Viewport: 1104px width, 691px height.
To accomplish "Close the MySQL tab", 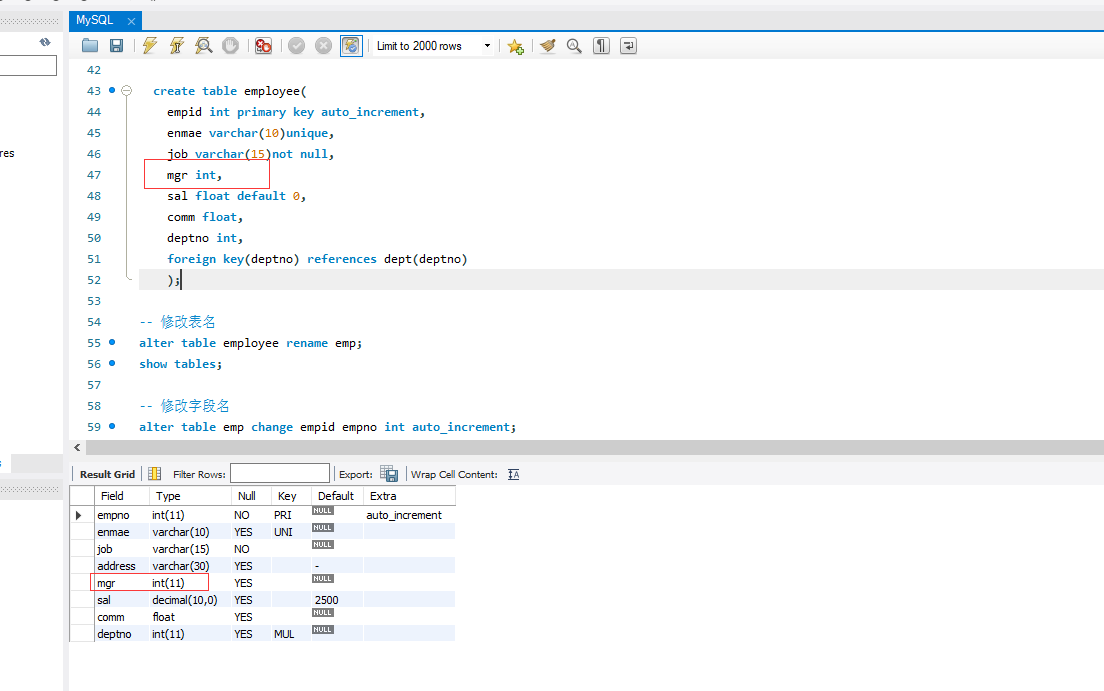I will point(131,22).
